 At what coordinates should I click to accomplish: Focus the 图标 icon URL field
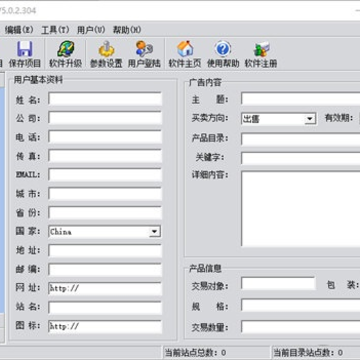pos(105,327)
